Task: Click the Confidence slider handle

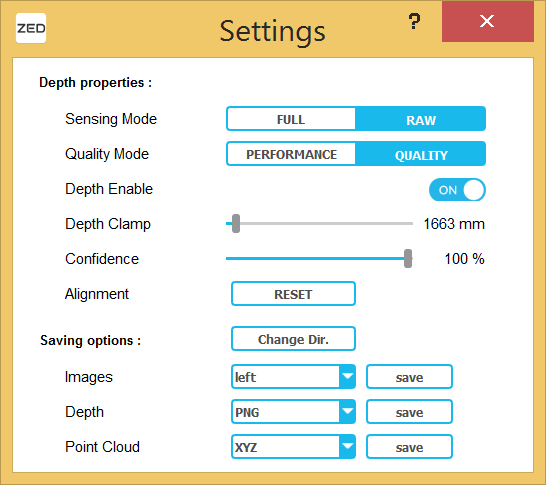Action: pyautogui.click(x=408, y=258)
